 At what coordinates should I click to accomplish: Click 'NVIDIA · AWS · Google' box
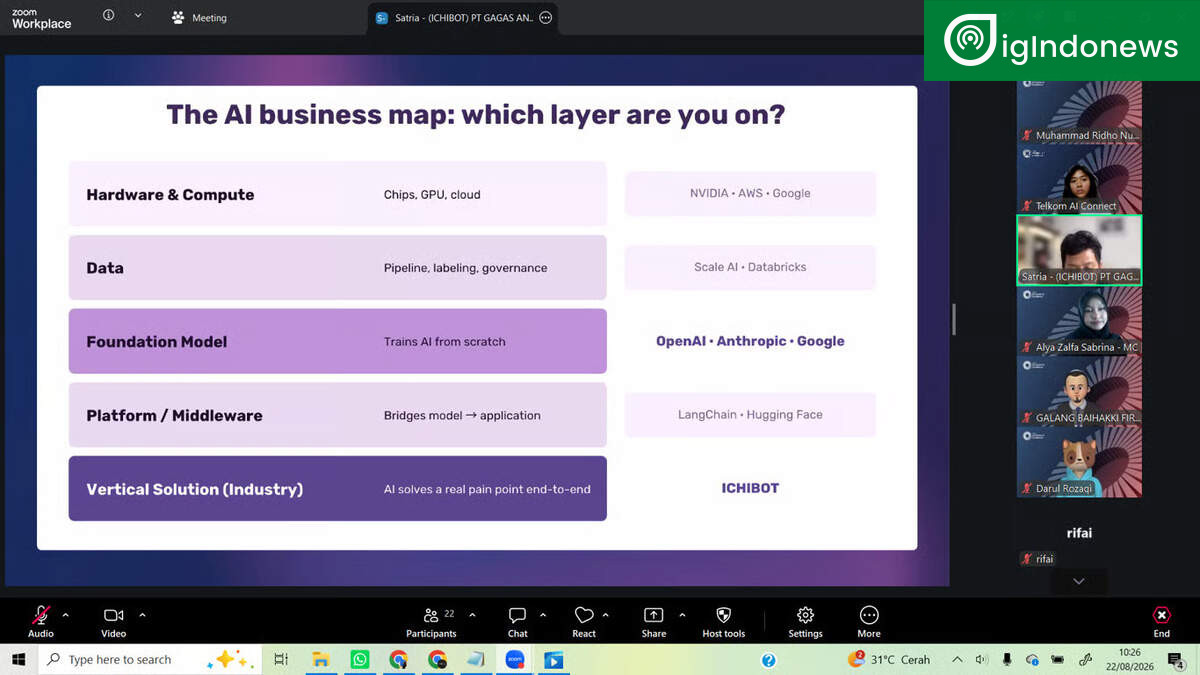750,193
